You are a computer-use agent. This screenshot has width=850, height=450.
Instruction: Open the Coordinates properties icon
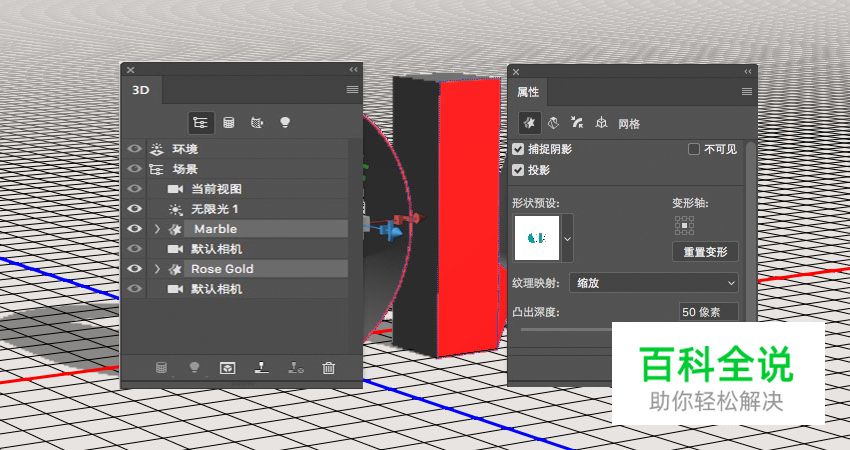coord(601,123)
